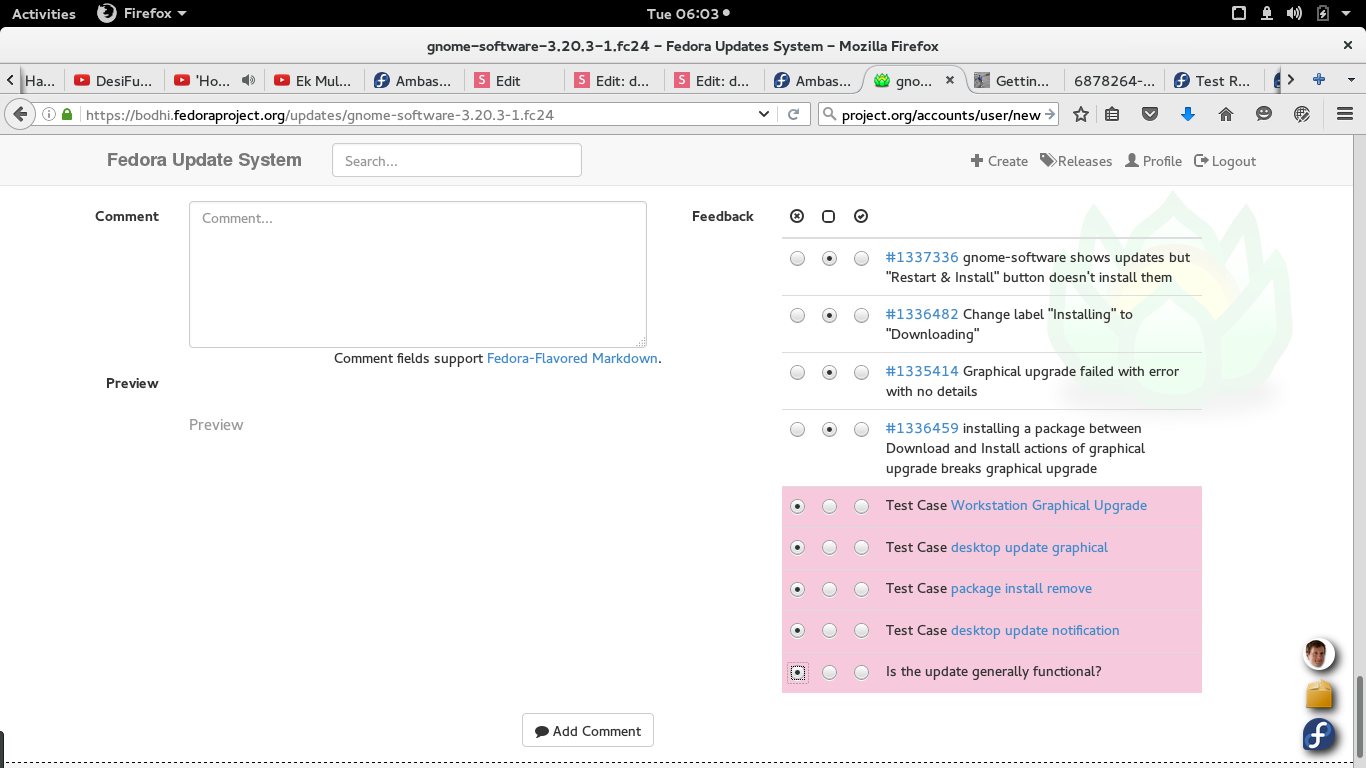Image resolution: width=1366 pixels, height=768 pixels.
Task: List all tabs dropdown arrow
Action: (1351, 80)
